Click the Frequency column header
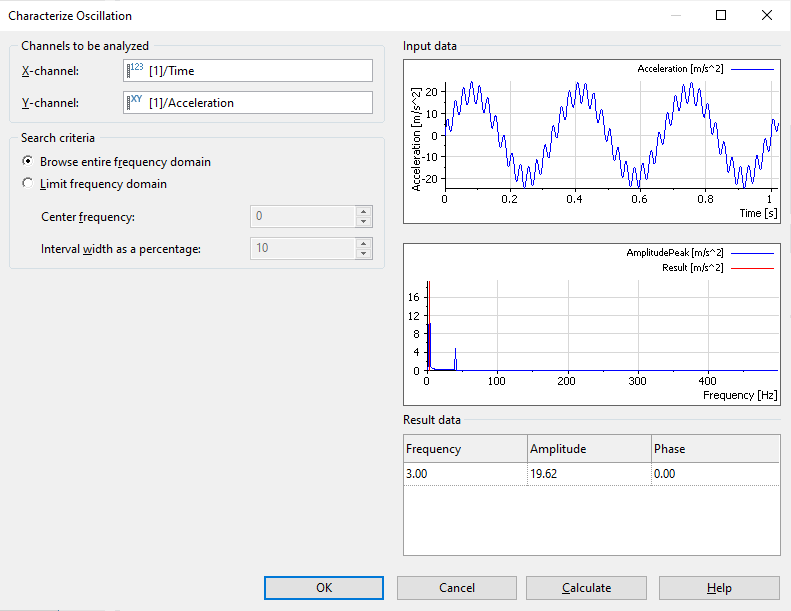This screenshot has width=791, height=611. click(465, 449)
